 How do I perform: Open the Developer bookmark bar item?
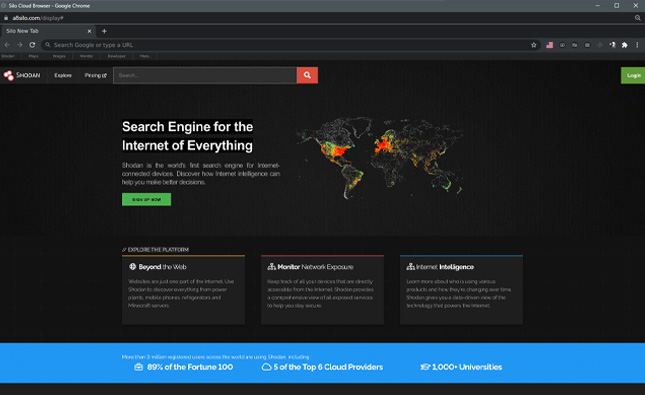coord(116,56)
